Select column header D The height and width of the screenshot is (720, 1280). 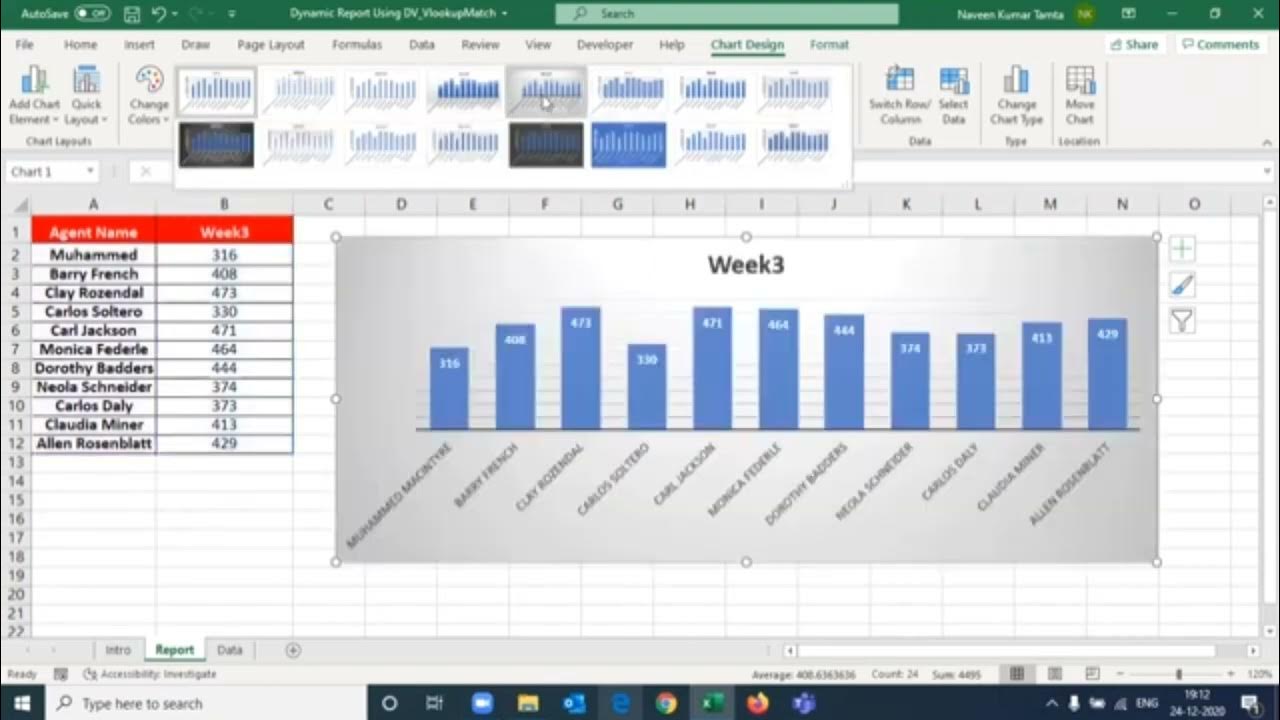[401, 204]
